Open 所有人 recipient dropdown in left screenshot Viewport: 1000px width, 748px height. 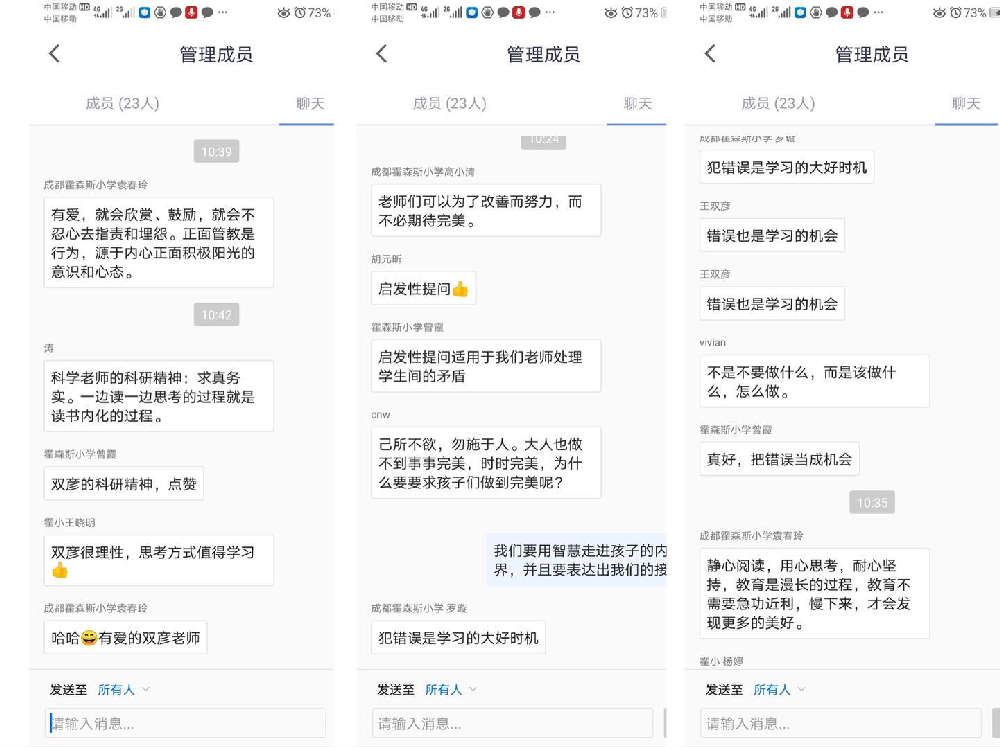coord(124,689)
